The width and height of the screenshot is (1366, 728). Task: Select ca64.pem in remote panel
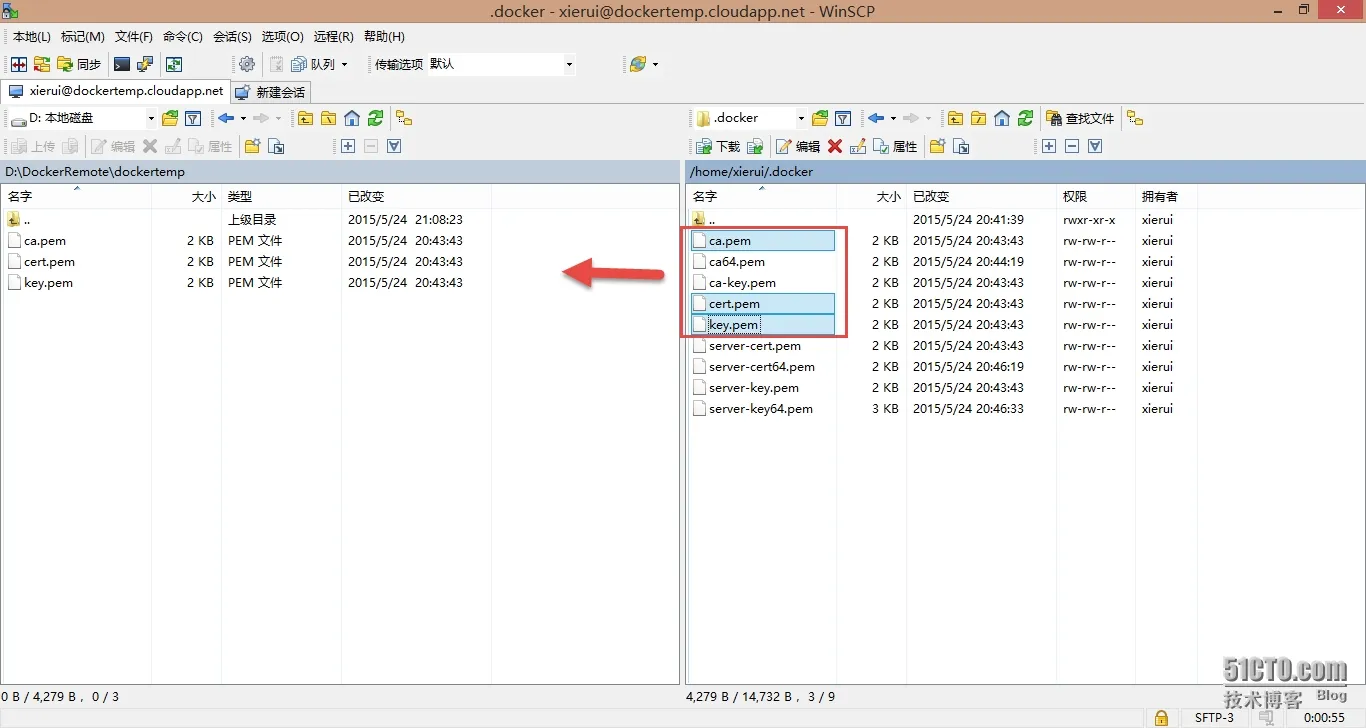[x=737, y=262]
